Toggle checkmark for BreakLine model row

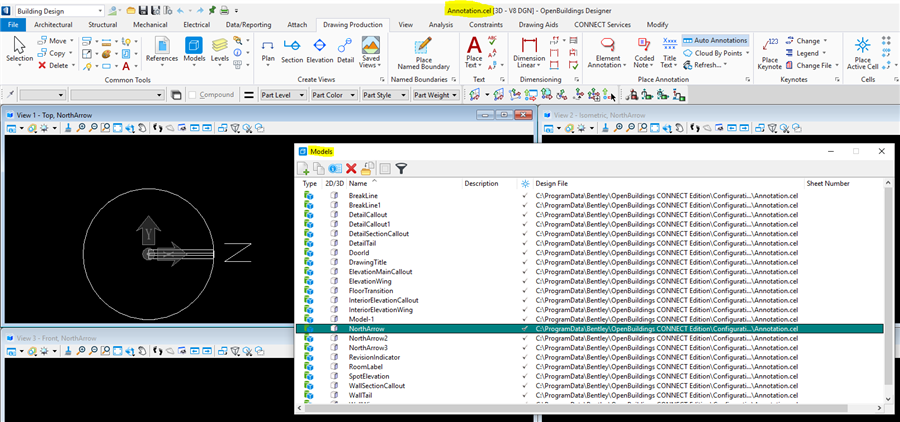525,196
